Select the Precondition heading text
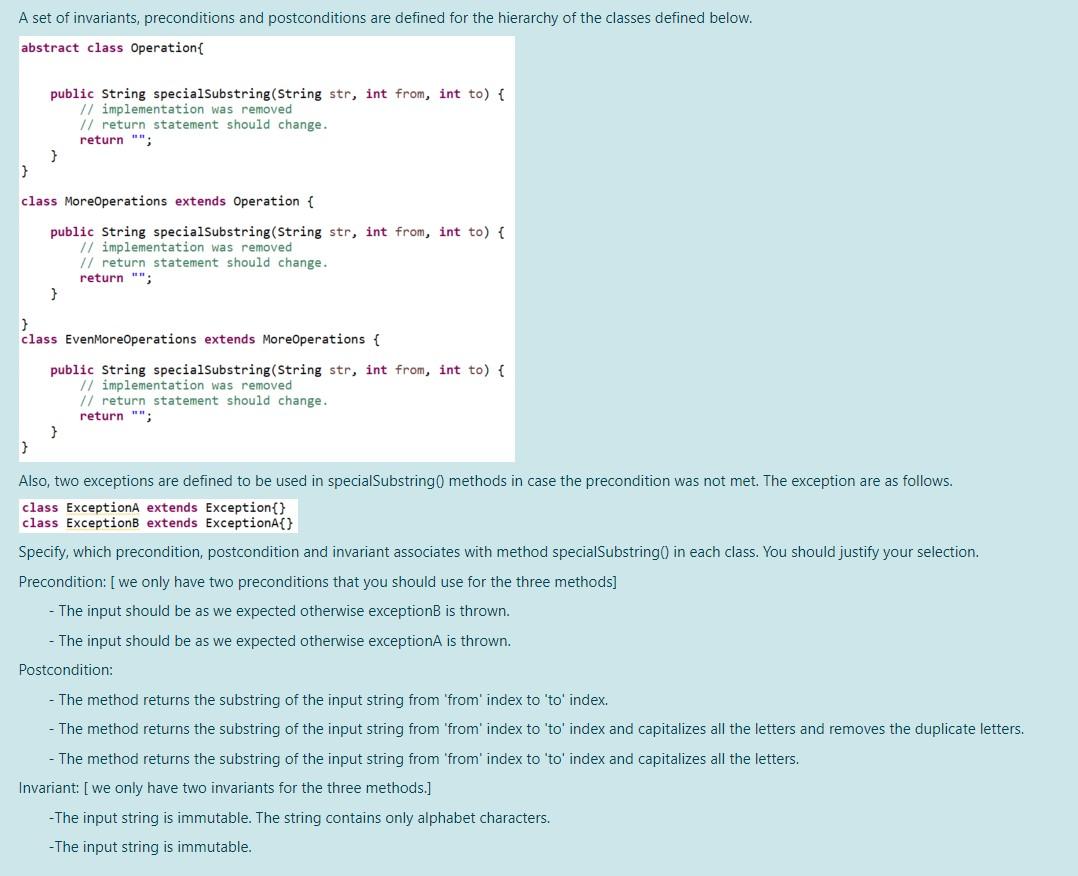This screenshot has height=876, width=1078. [60, 581]
